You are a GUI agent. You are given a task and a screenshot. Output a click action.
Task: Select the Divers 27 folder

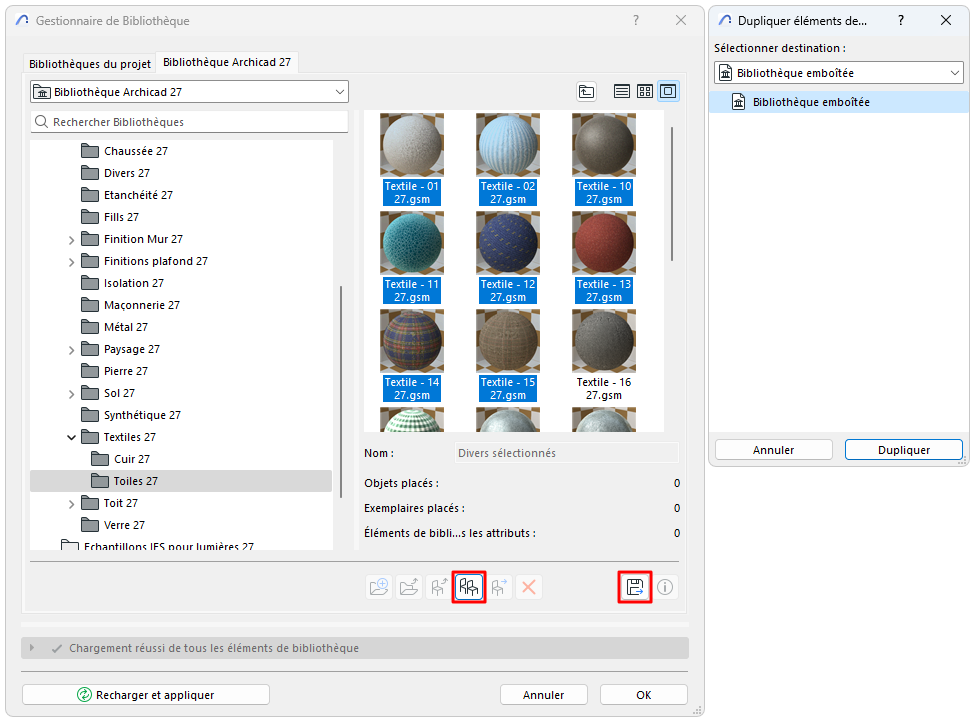(x=126, y=173)
